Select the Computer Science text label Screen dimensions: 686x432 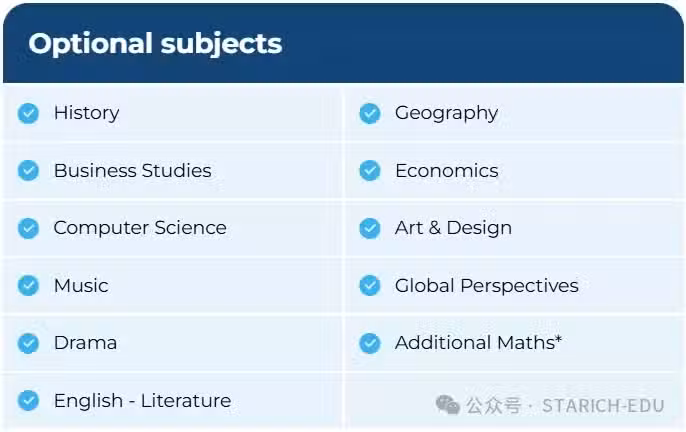[140, 228]
